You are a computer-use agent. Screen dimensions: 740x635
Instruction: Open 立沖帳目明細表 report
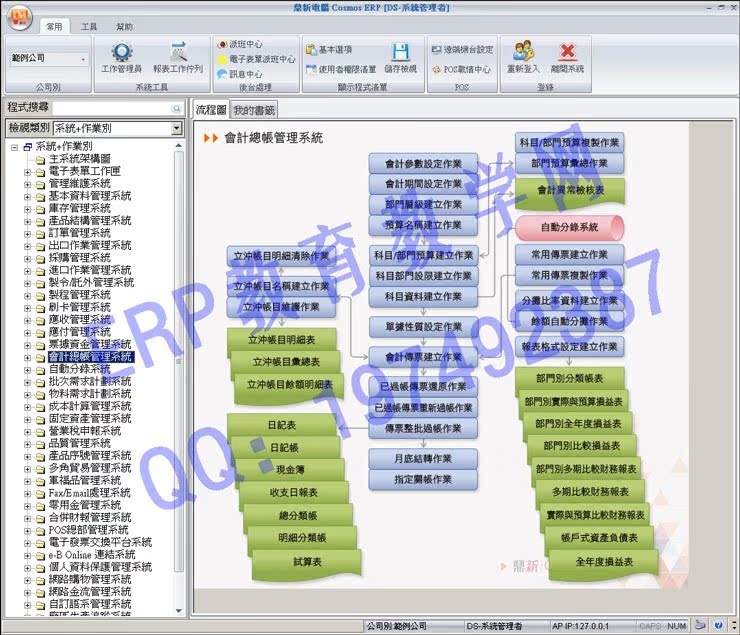tap(282, 340)
